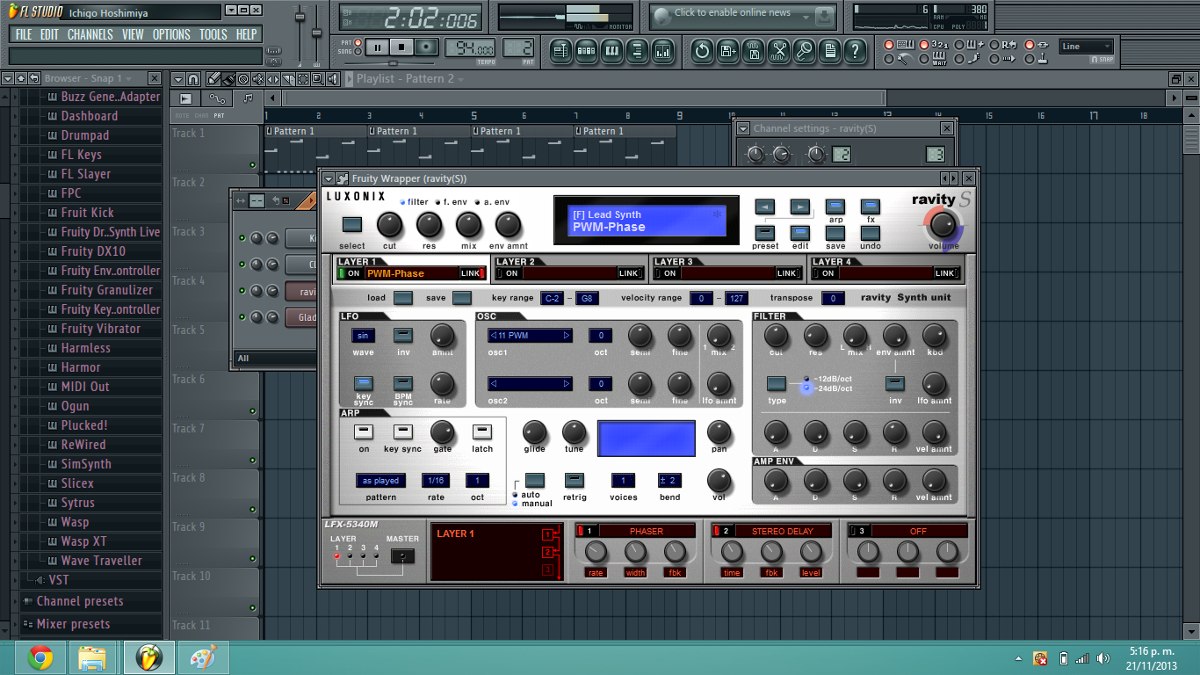The height and width of the screenshot is (675, 1200).
Task: Open the project info page icon
Action: tap(831, 50)
